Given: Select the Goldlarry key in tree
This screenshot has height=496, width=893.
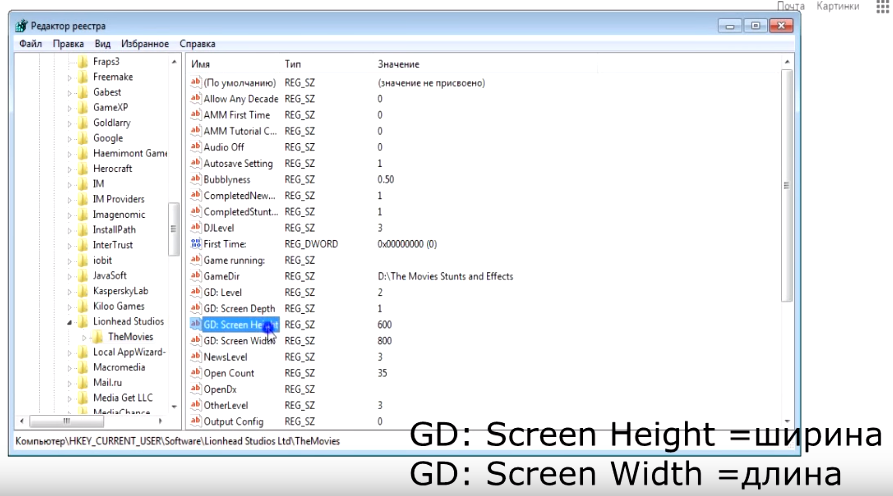Looking at the screenshot, I should pyautogui.click(x=112, y=122).
